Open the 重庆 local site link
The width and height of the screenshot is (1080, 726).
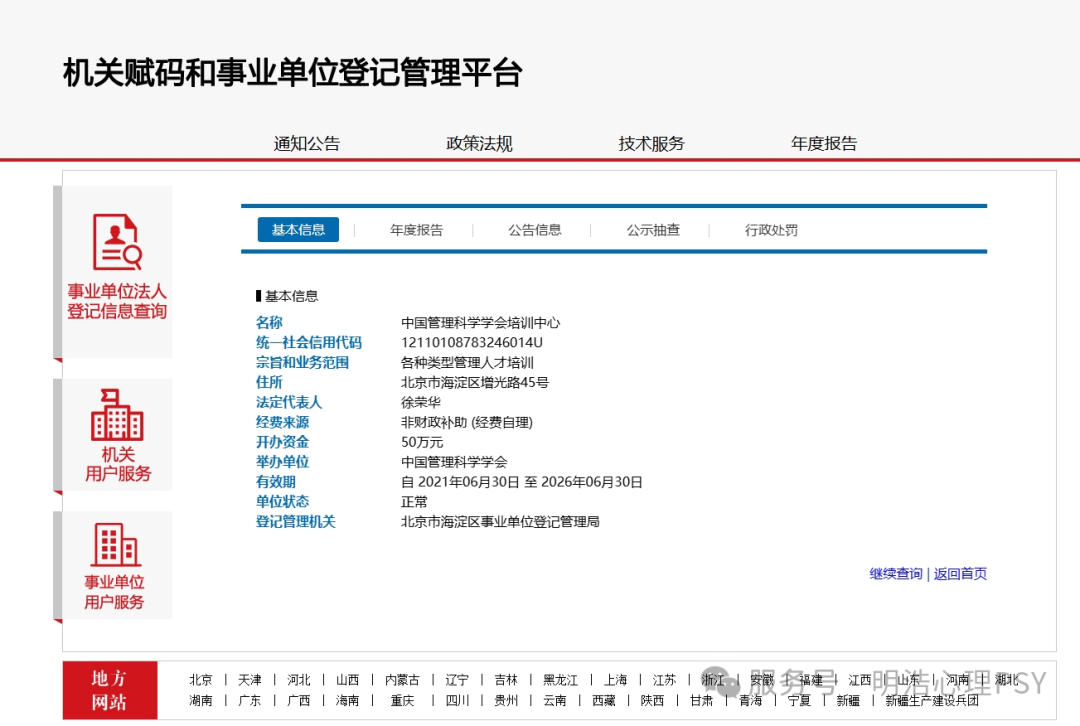pos(402,701)
